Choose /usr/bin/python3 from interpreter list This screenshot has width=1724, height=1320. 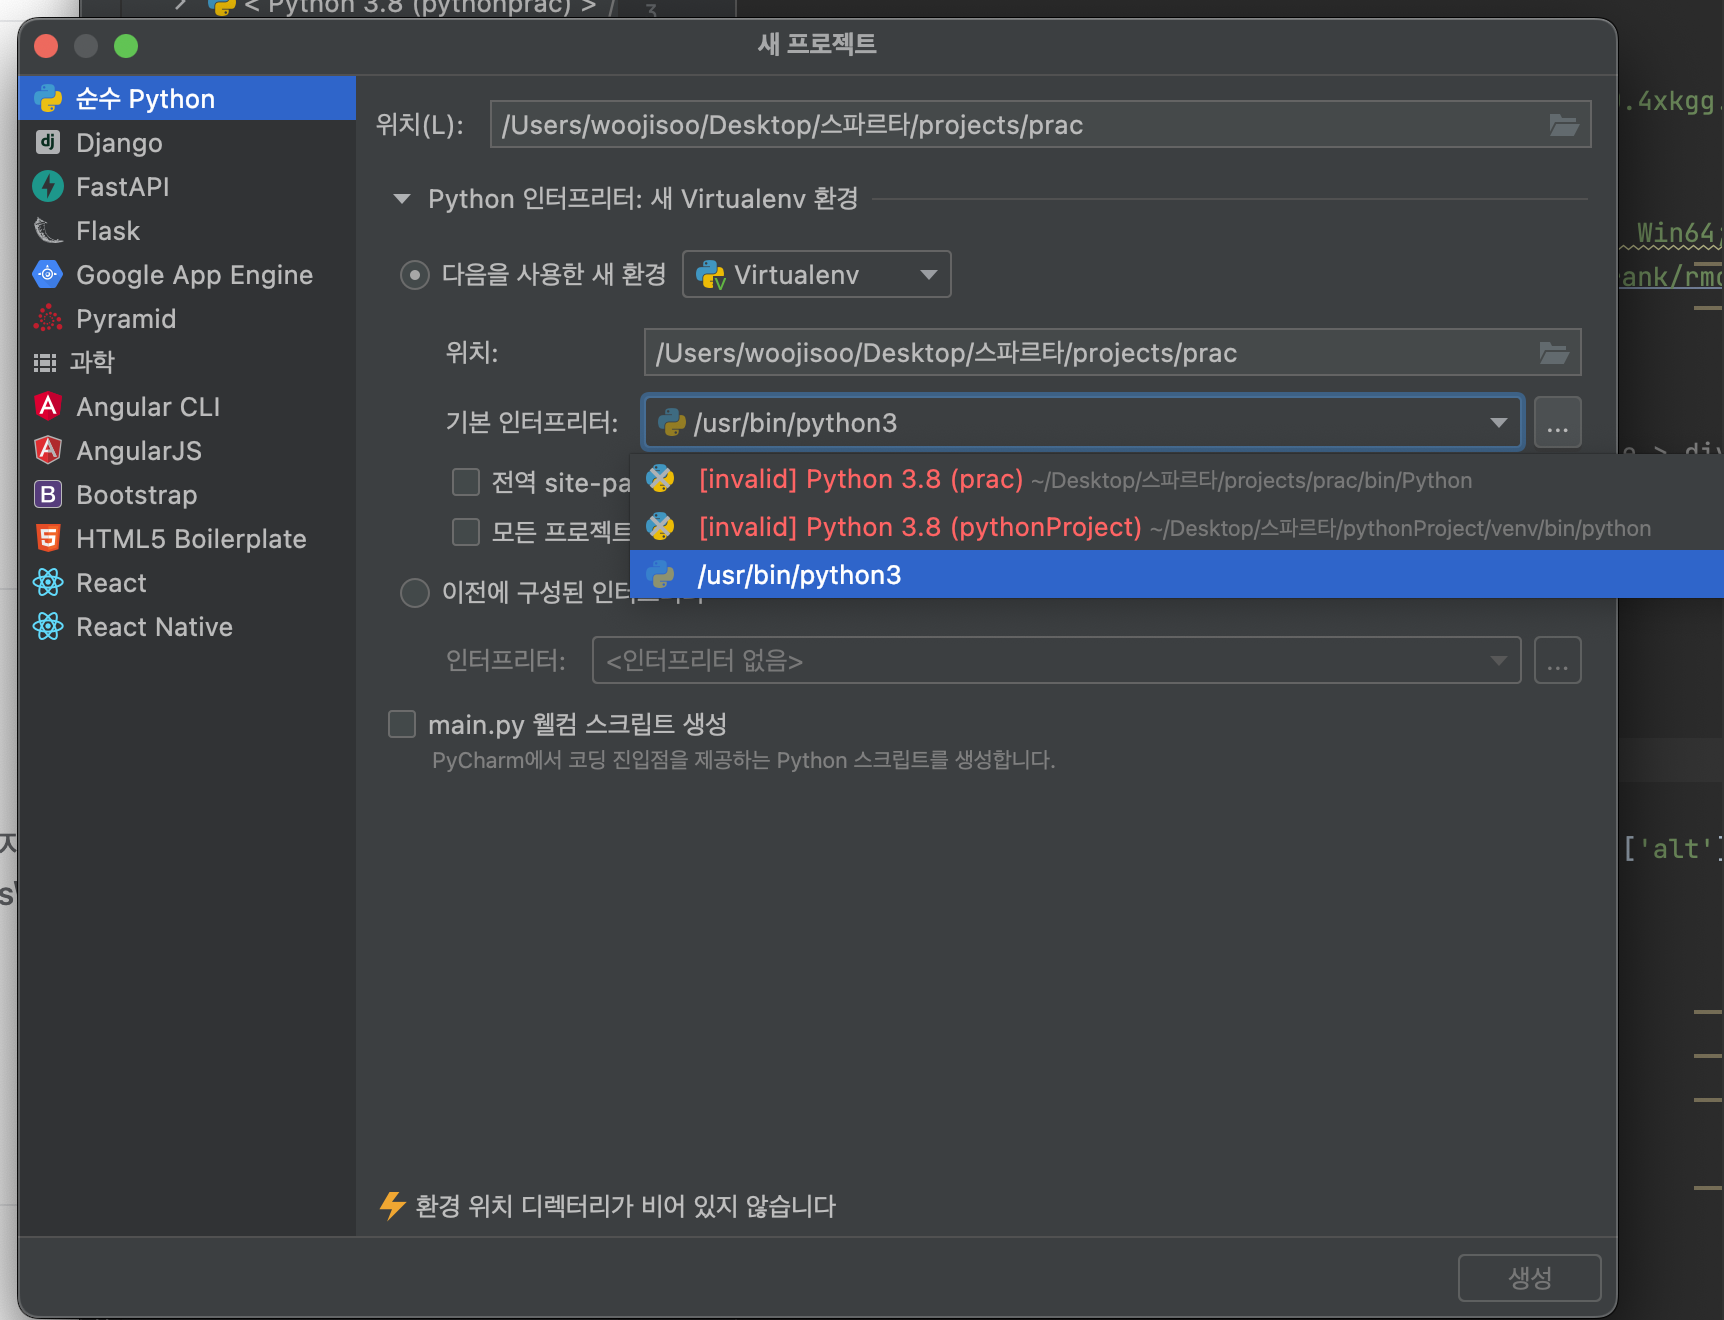1177,574
